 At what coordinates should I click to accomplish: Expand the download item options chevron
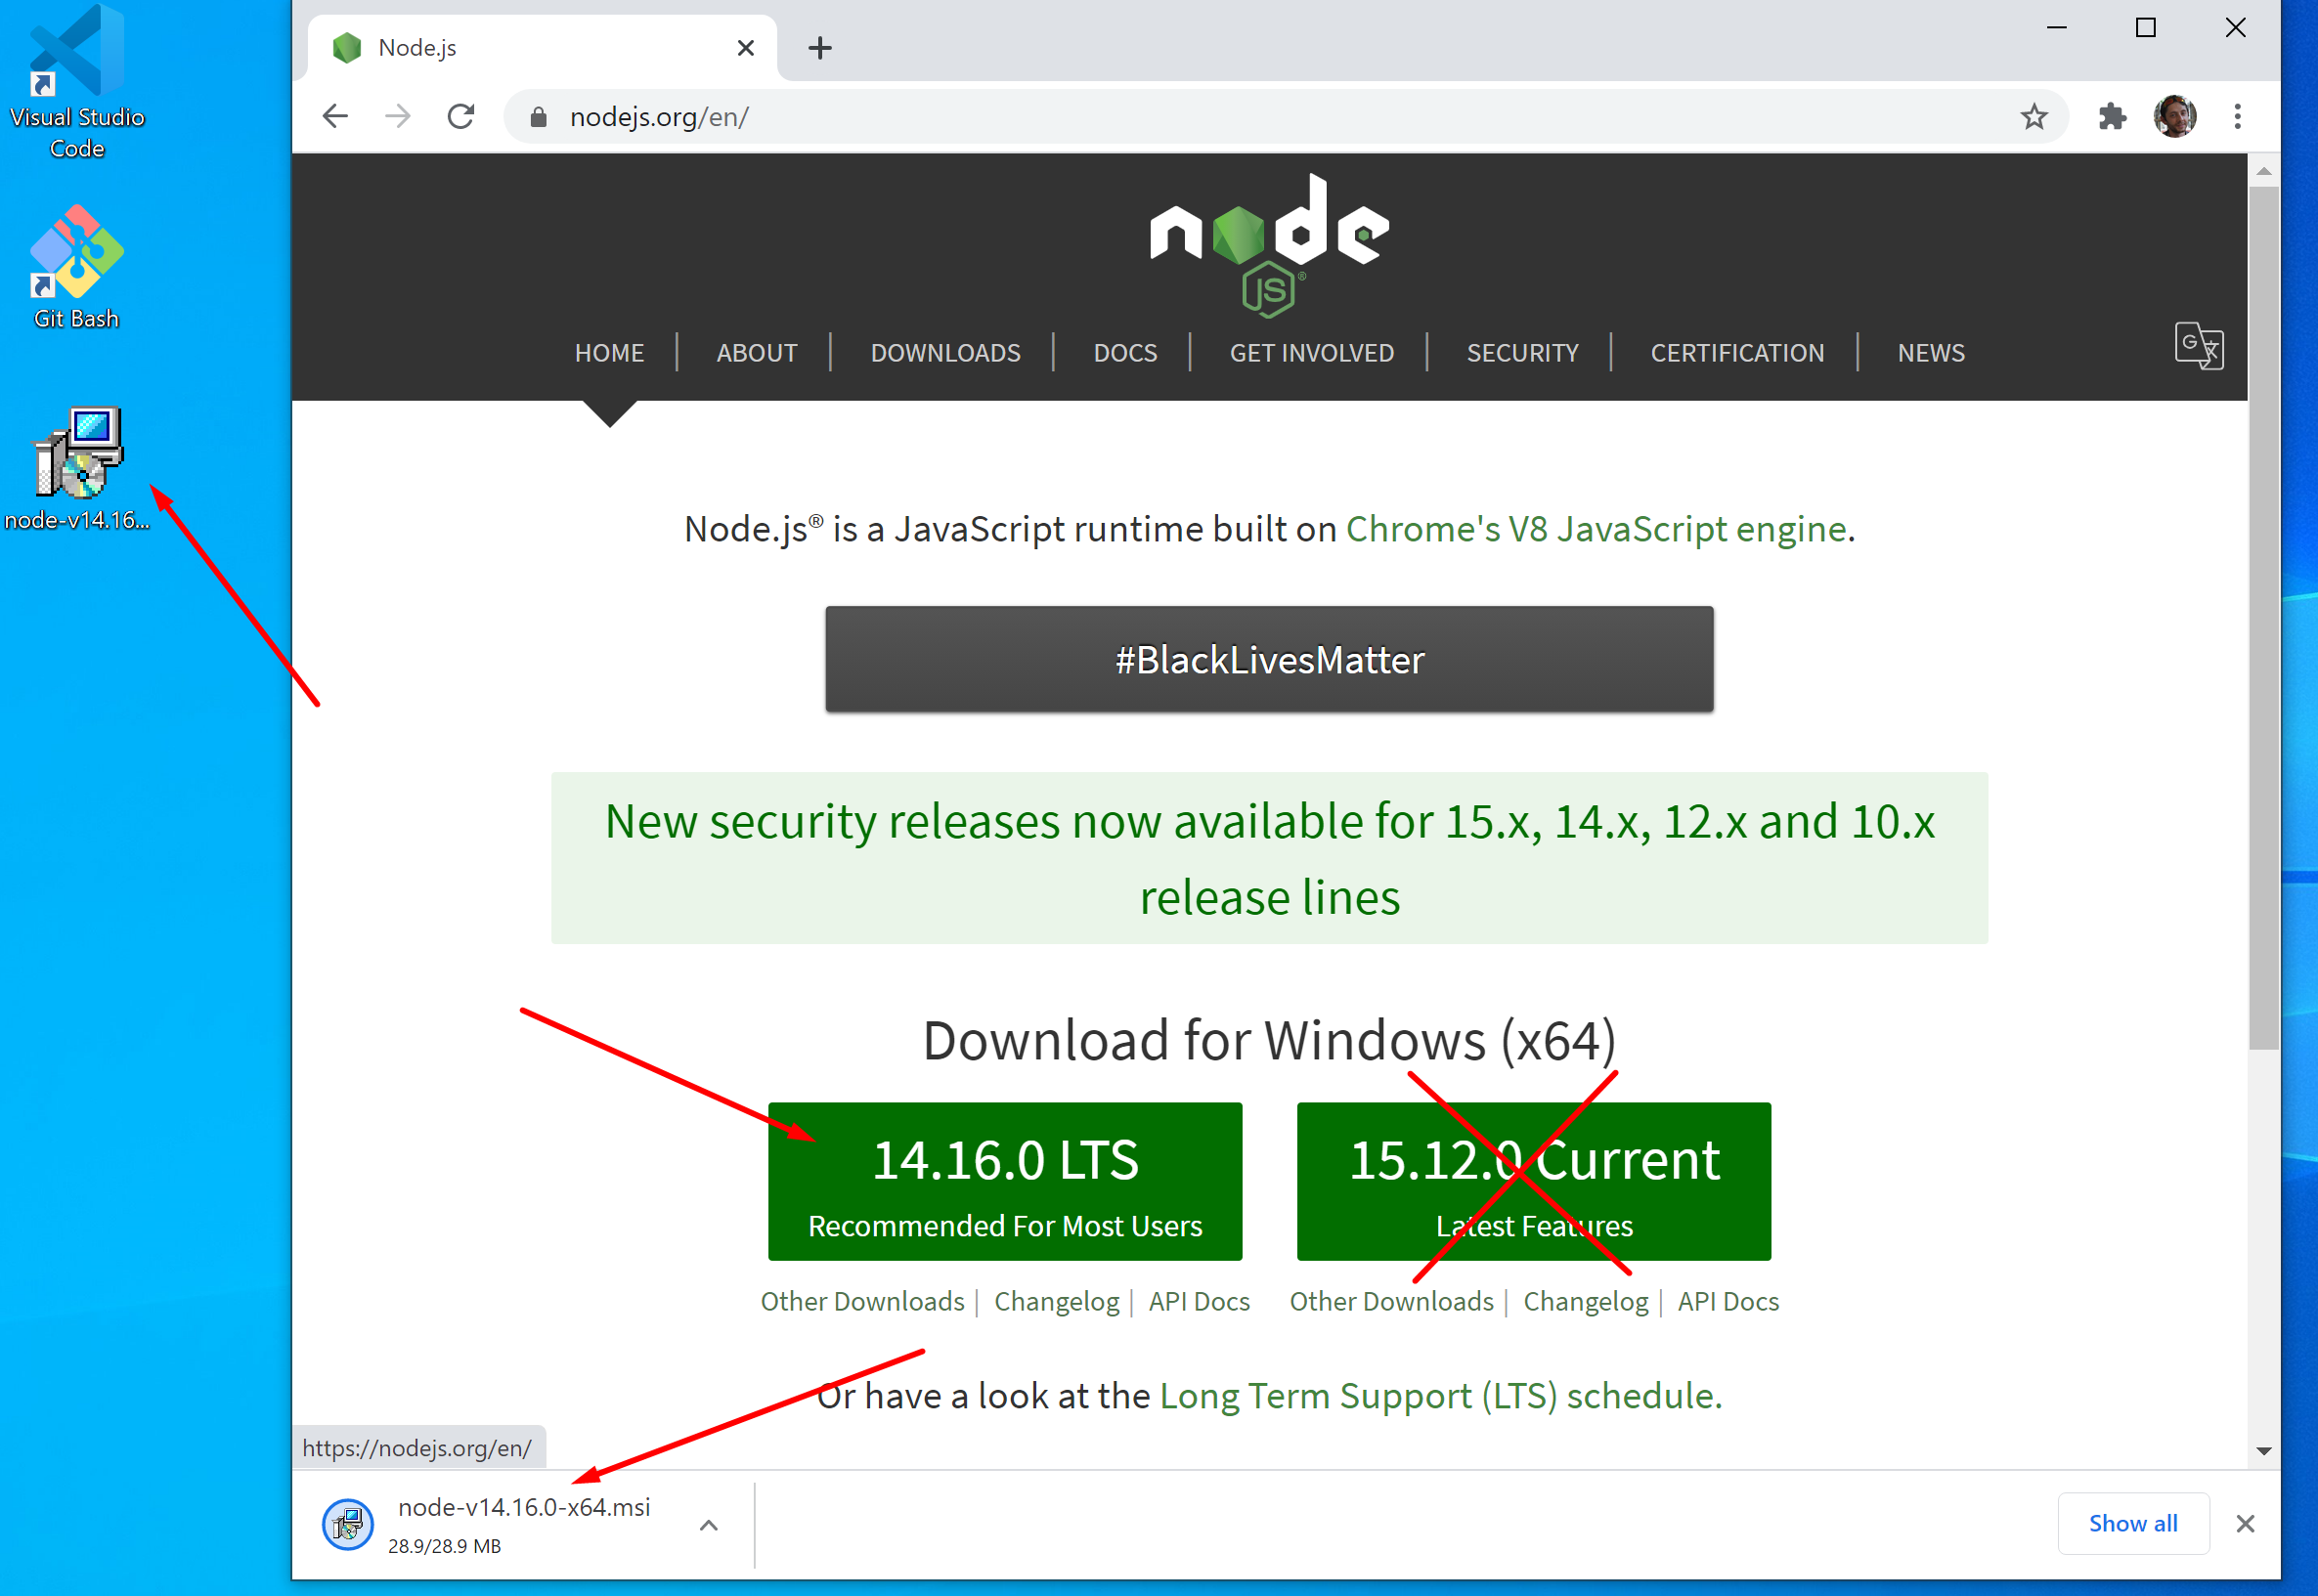pos(709,1525)
